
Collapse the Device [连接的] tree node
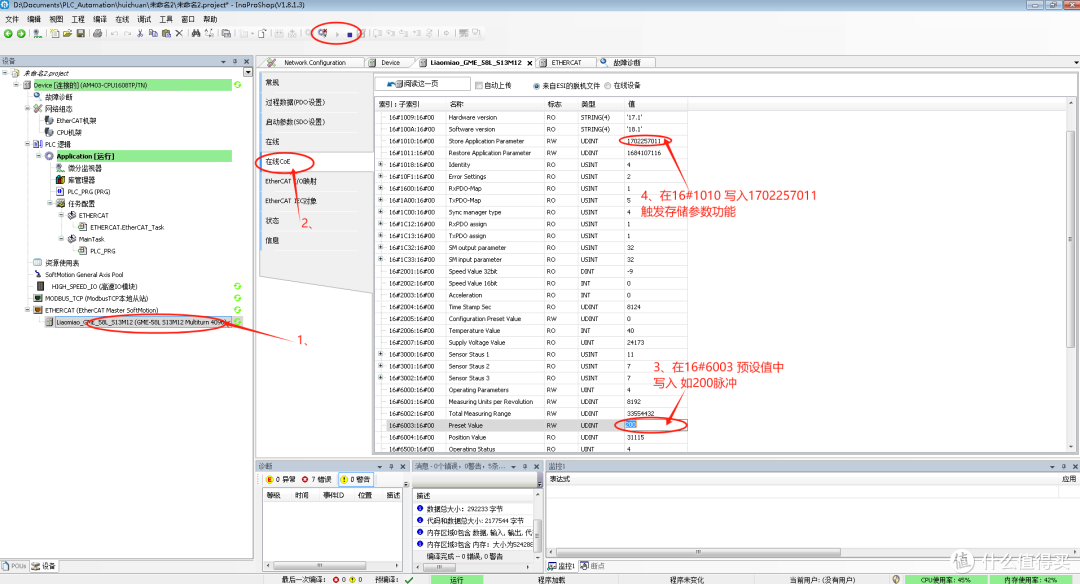(x=17, y=85)
